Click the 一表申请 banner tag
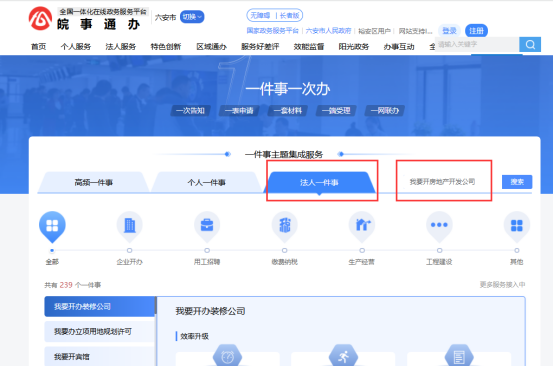 tap(239, 111)
